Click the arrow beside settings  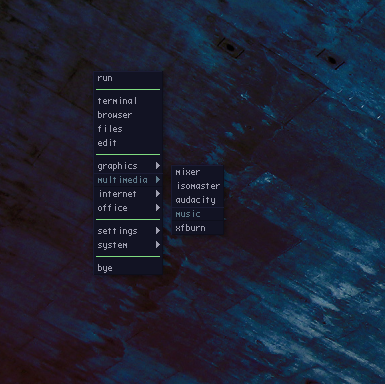[x=158, y=231]
